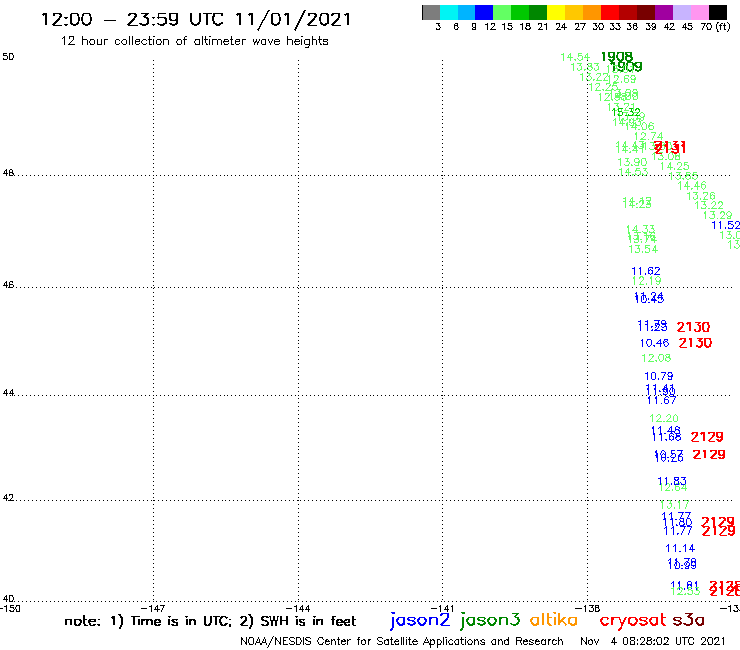Image resolution: width=740 pixels, height=650 pixels.
Task: Click wave height value '13.26'
Action: [701, 196]
